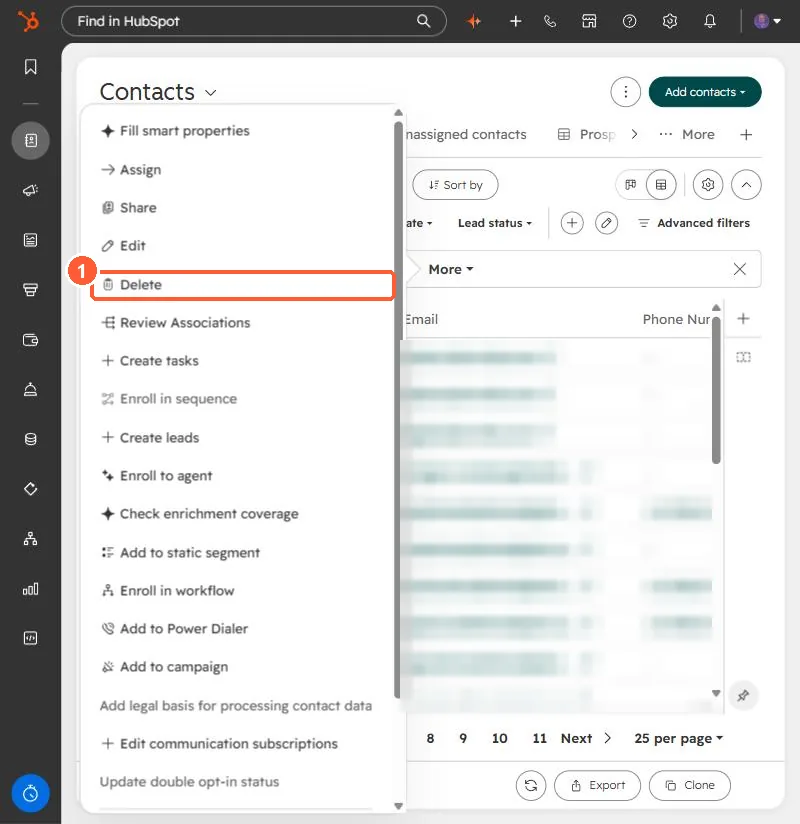This screenshot has width=800, height=824.
Task: Click the search magnifier icon
Action: pyautogui.click(x=423, y=21)
